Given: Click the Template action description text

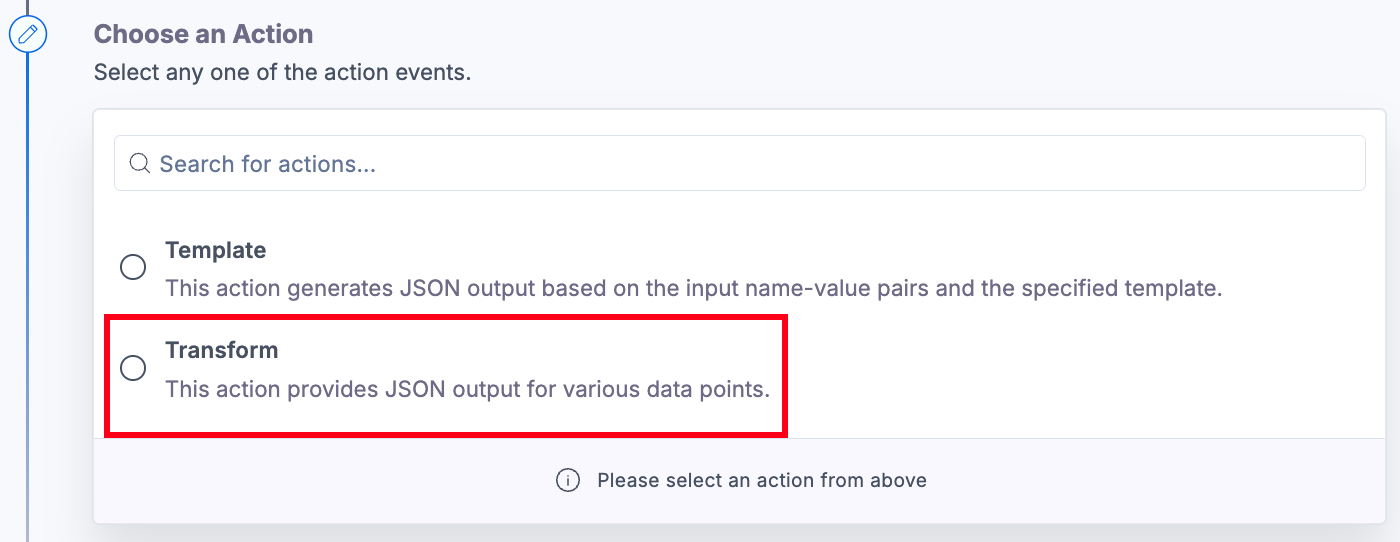Looking at the screenshot, I should tap(693, 289).
